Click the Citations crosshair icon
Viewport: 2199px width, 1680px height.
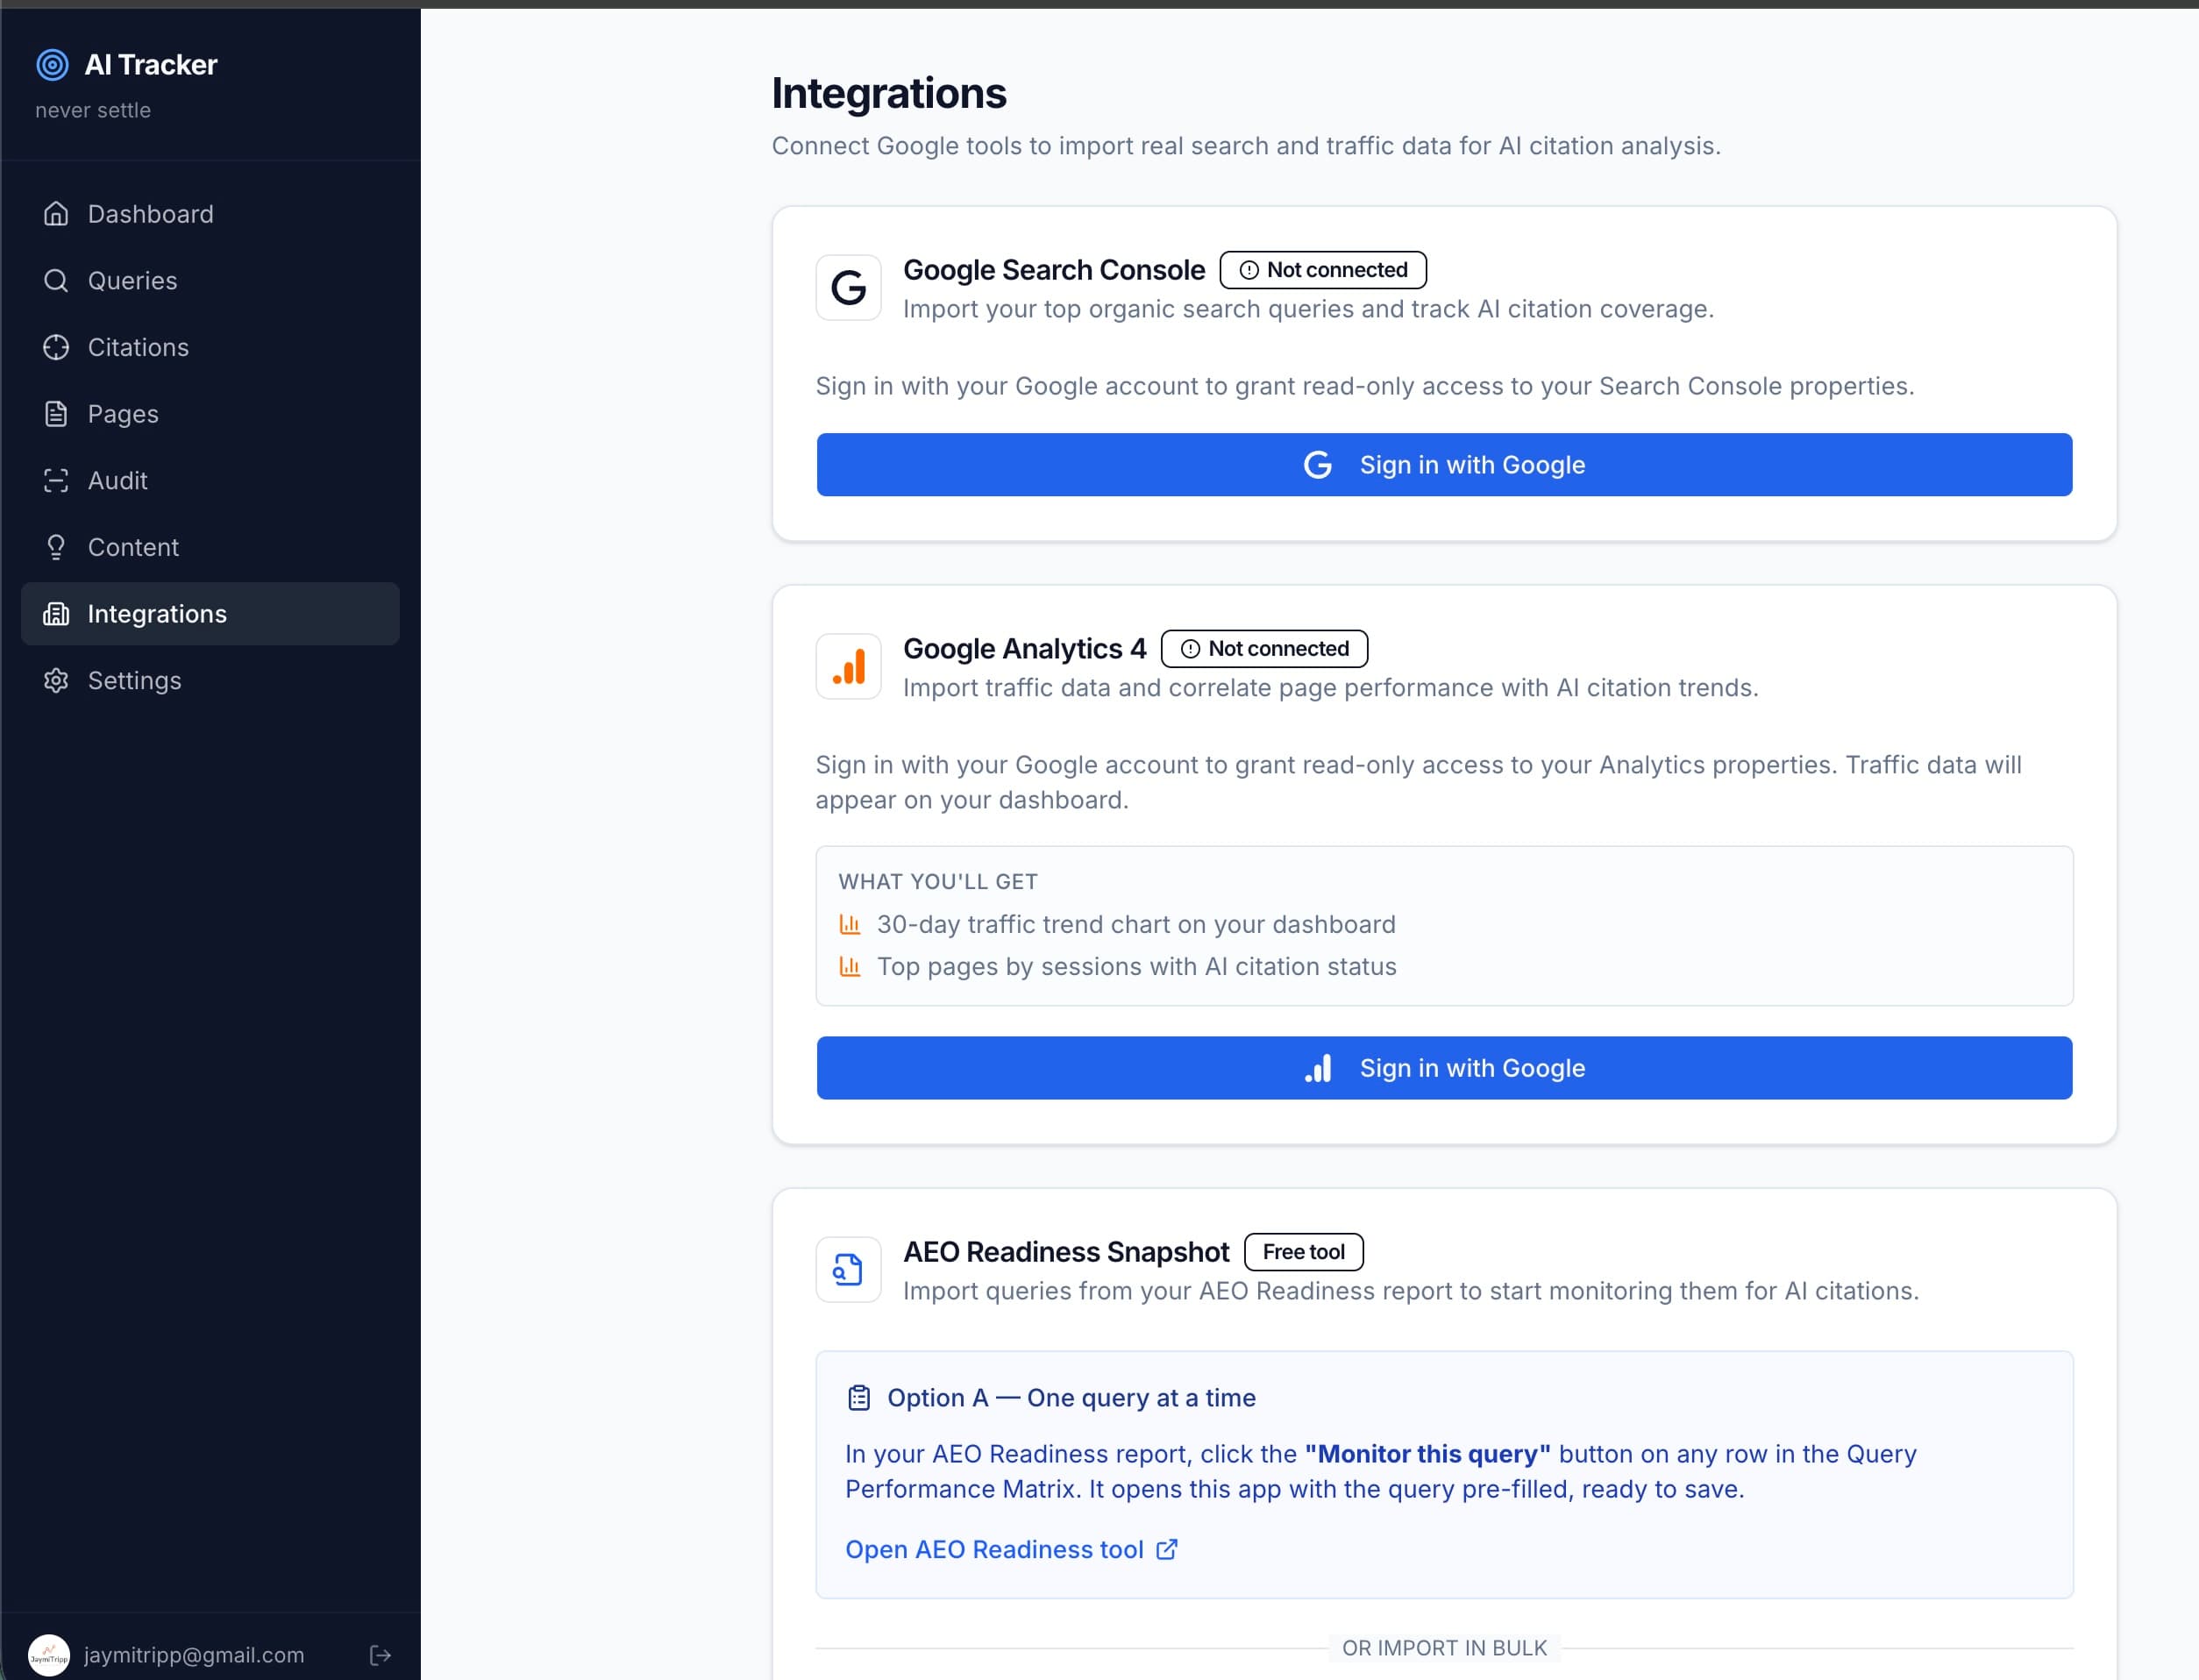[x=56, y=347]
